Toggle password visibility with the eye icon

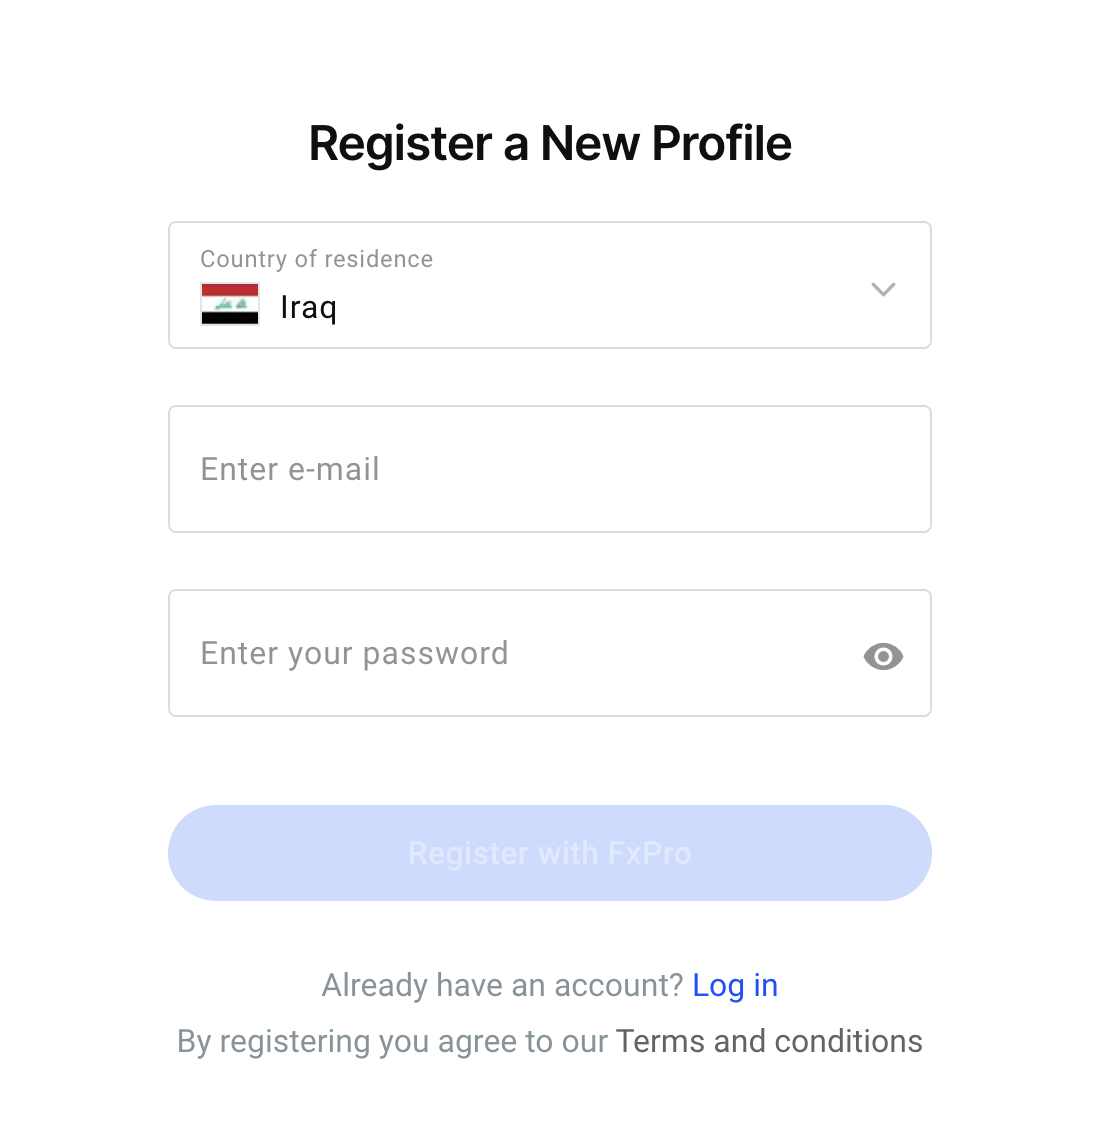[883, 657]
